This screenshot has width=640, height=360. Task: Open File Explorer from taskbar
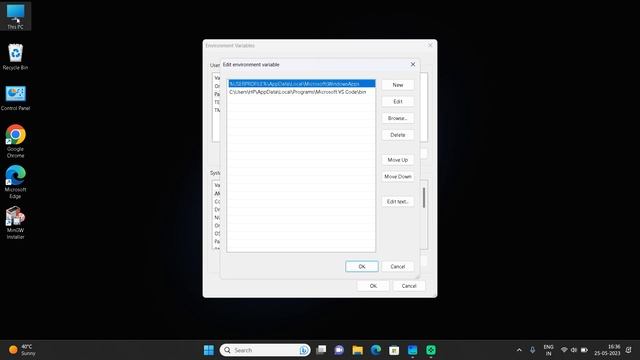click(358, 350)
